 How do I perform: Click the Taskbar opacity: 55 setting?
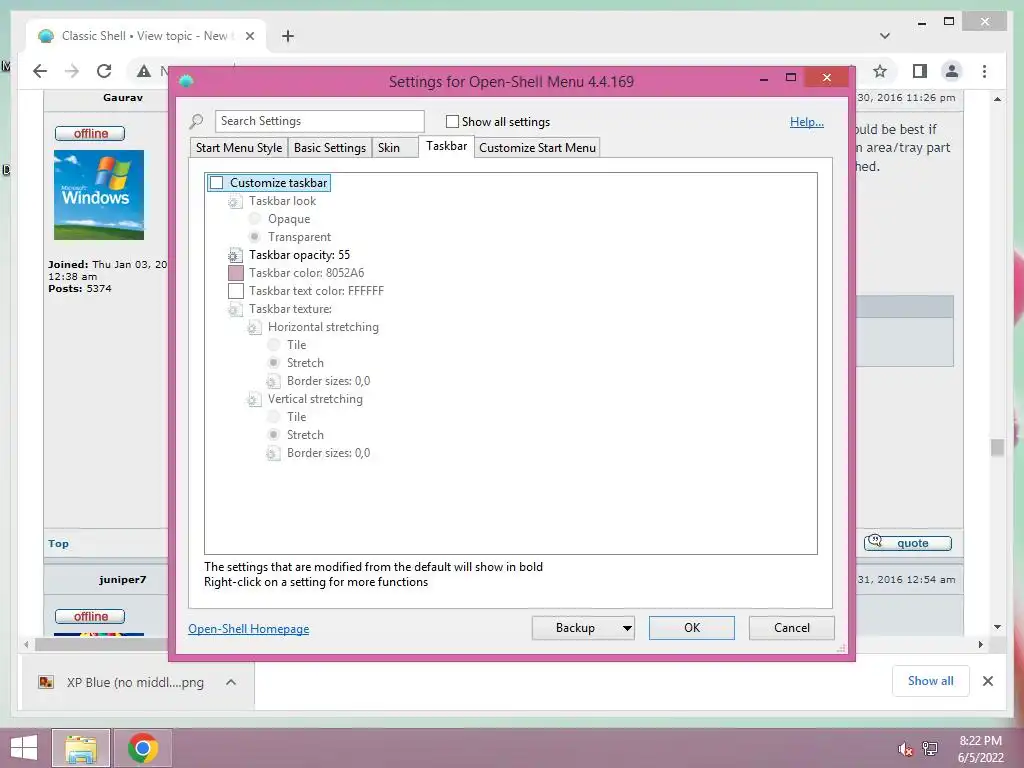[x=299, y=255]
